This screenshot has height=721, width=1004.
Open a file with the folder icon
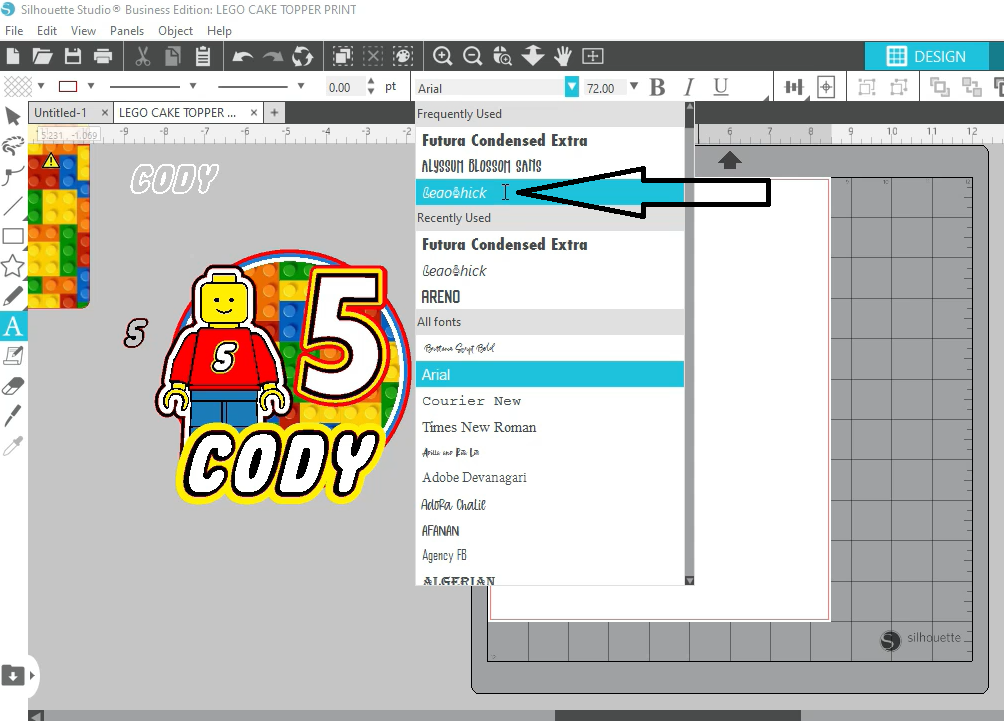(x=42, y=56)
